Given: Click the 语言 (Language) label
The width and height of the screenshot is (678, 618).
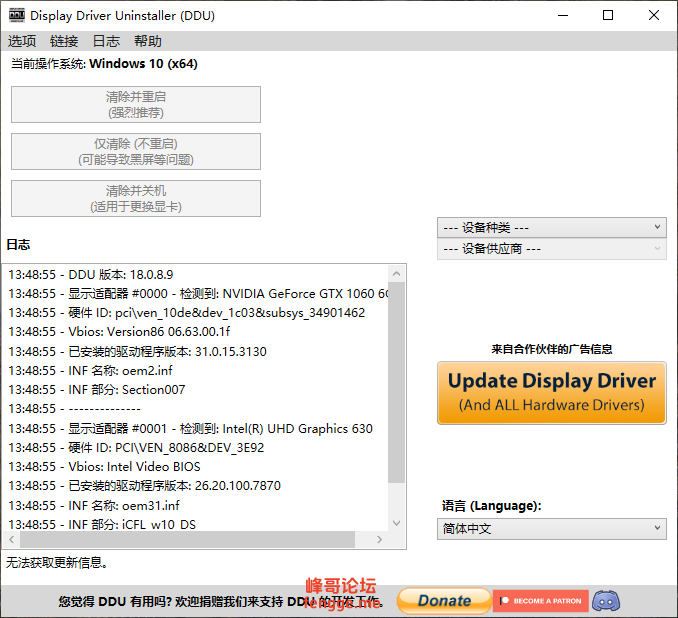Looking at the screenshot, I should (x=491, y=506).
